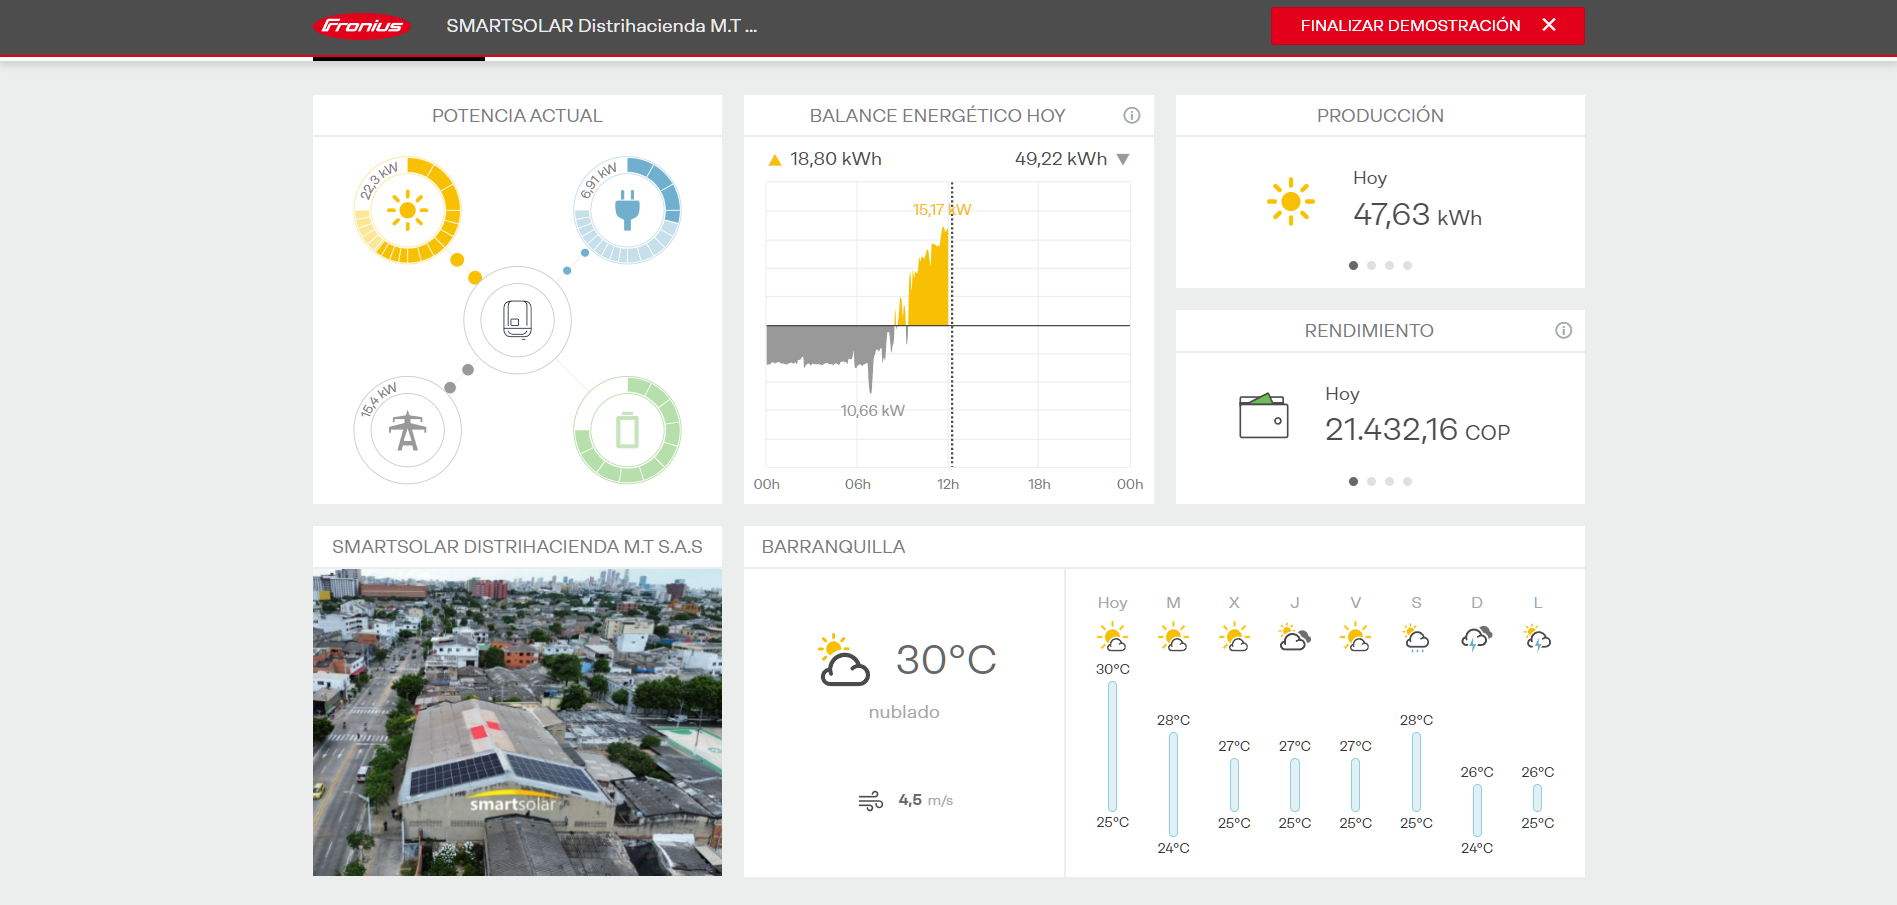This screenshot has width=1897, height=905.
Task: Open info icon for Rendimiento
Action: tap(1563, 331)
